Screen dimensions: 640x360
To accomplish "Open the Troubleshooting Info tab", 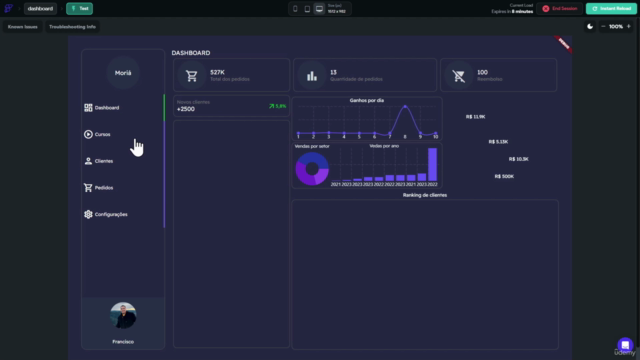I will 72,27.
